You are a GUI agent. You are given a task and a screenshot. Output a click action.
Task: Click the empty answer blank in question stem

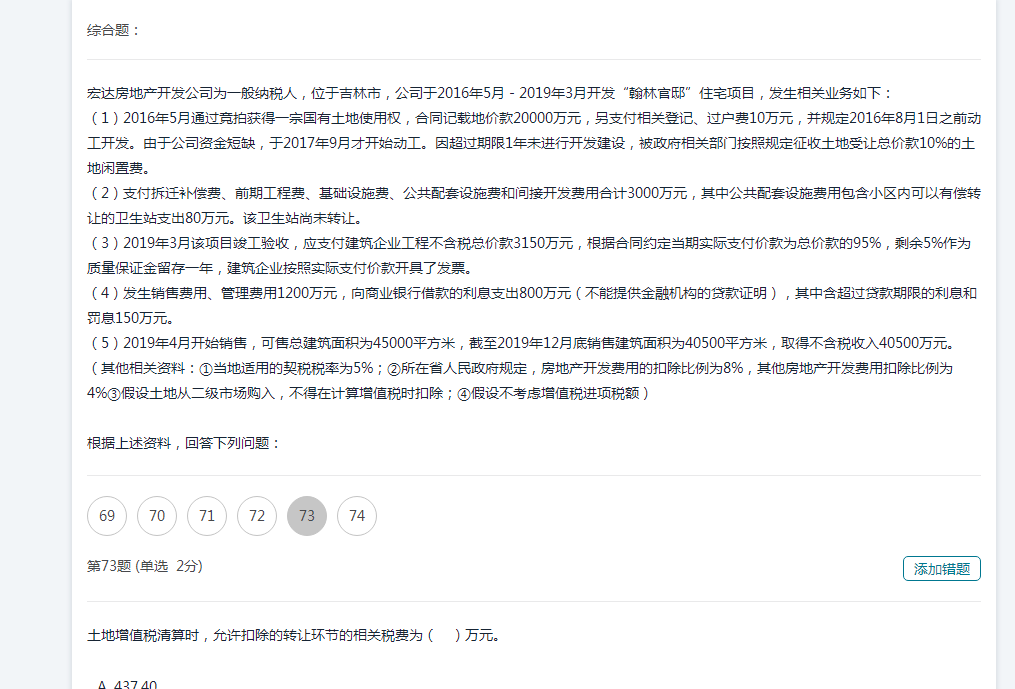pyautogui.click(x=443, y=634)
